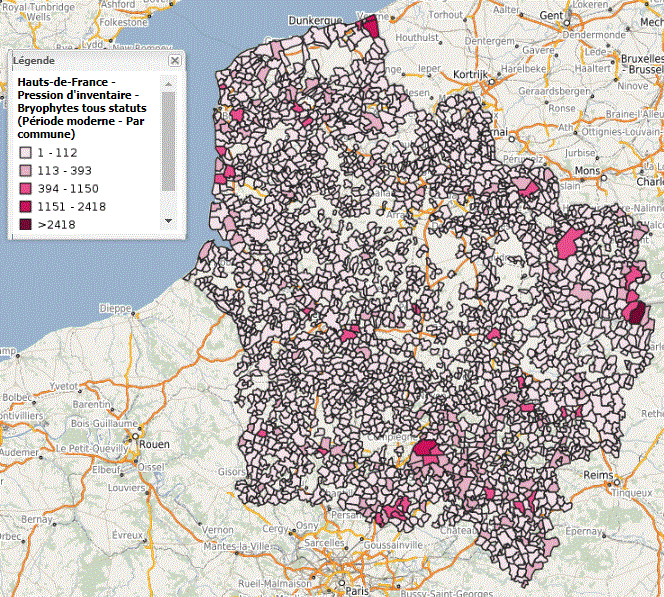This screenshot has width=664, height=597.
Task: Click the Bruxelles label on map
Action: [x=641, y=59]
